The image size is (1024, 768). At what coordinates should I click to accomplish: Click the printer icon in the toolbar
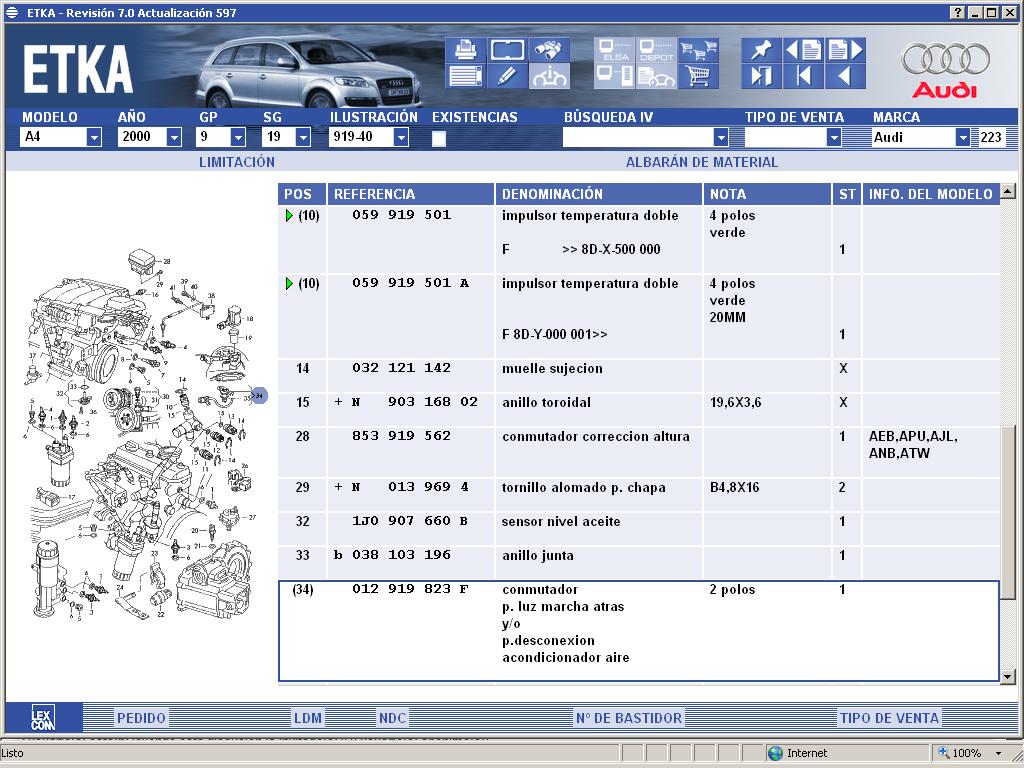(466, 50)
